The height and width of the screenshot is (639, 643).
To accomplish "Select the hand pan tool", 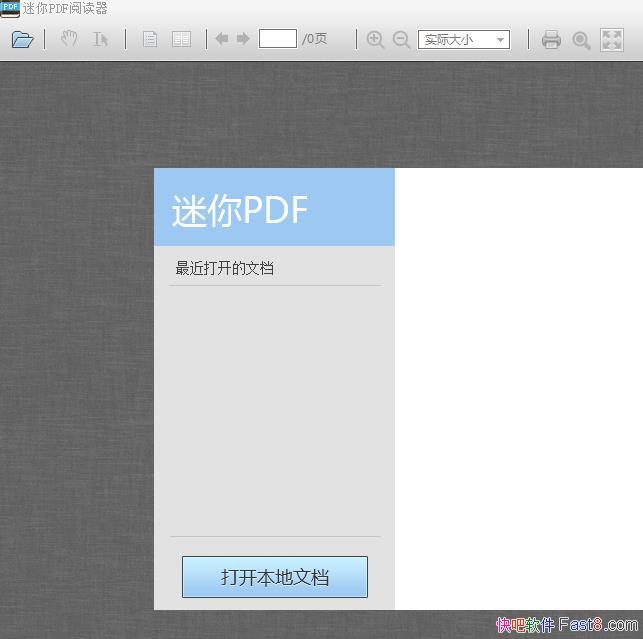I will pyautogui.click(x=69, y=40).
